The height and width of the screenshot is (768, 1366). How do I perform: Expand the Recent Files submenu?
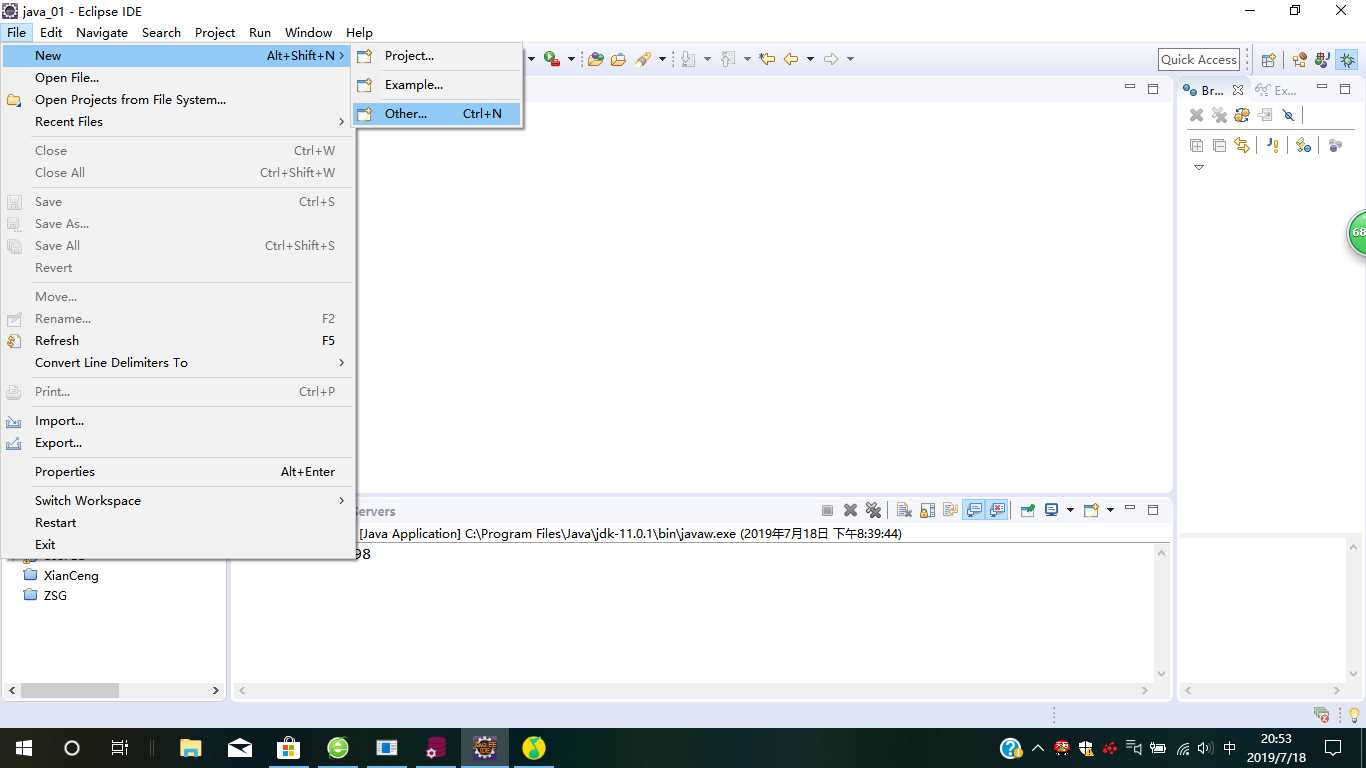[178, 122]
